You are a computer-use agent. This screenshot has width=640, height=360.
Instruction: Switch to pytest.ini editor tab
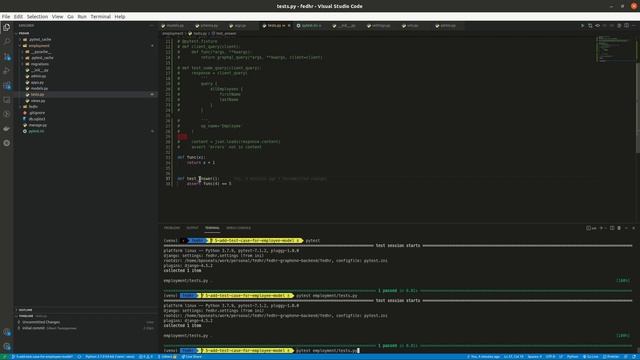[311, 25]
